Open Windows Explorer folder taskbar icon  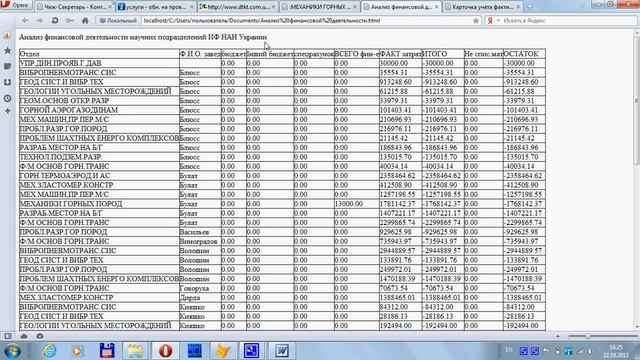136,351
